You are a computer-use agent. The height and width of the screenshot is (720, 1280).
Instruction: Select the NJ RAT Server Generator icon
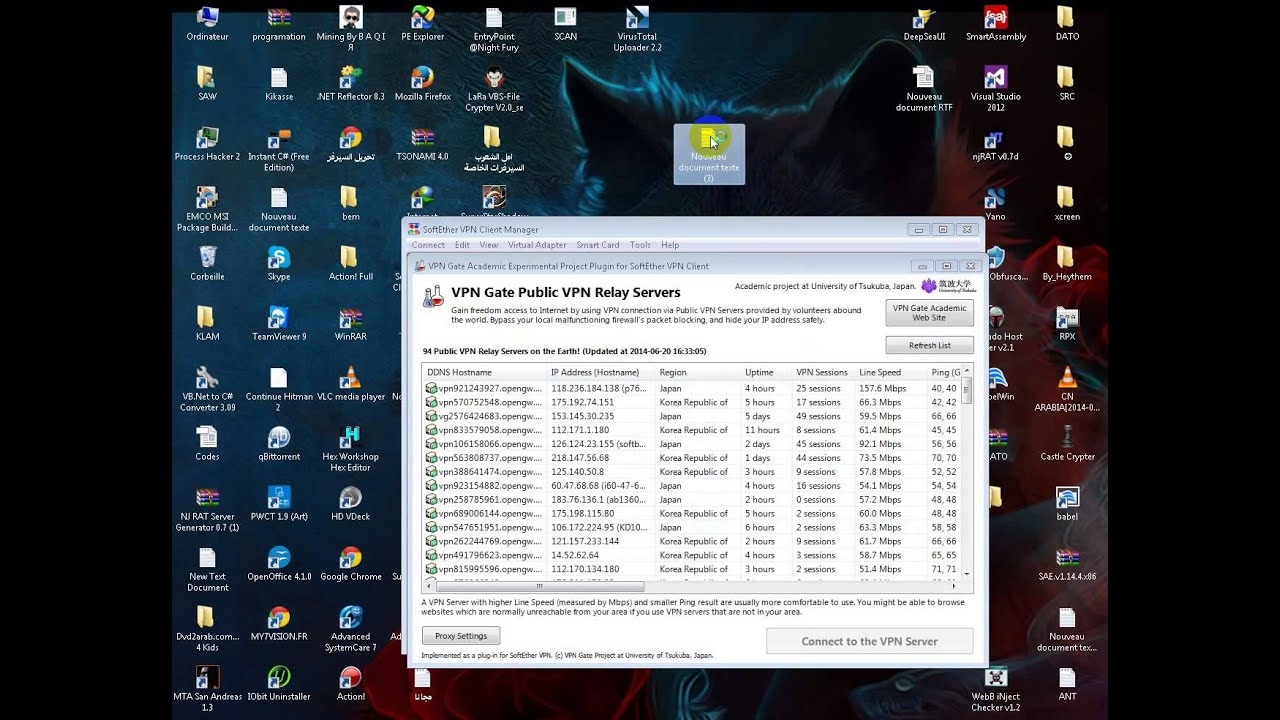pos(207,509)
